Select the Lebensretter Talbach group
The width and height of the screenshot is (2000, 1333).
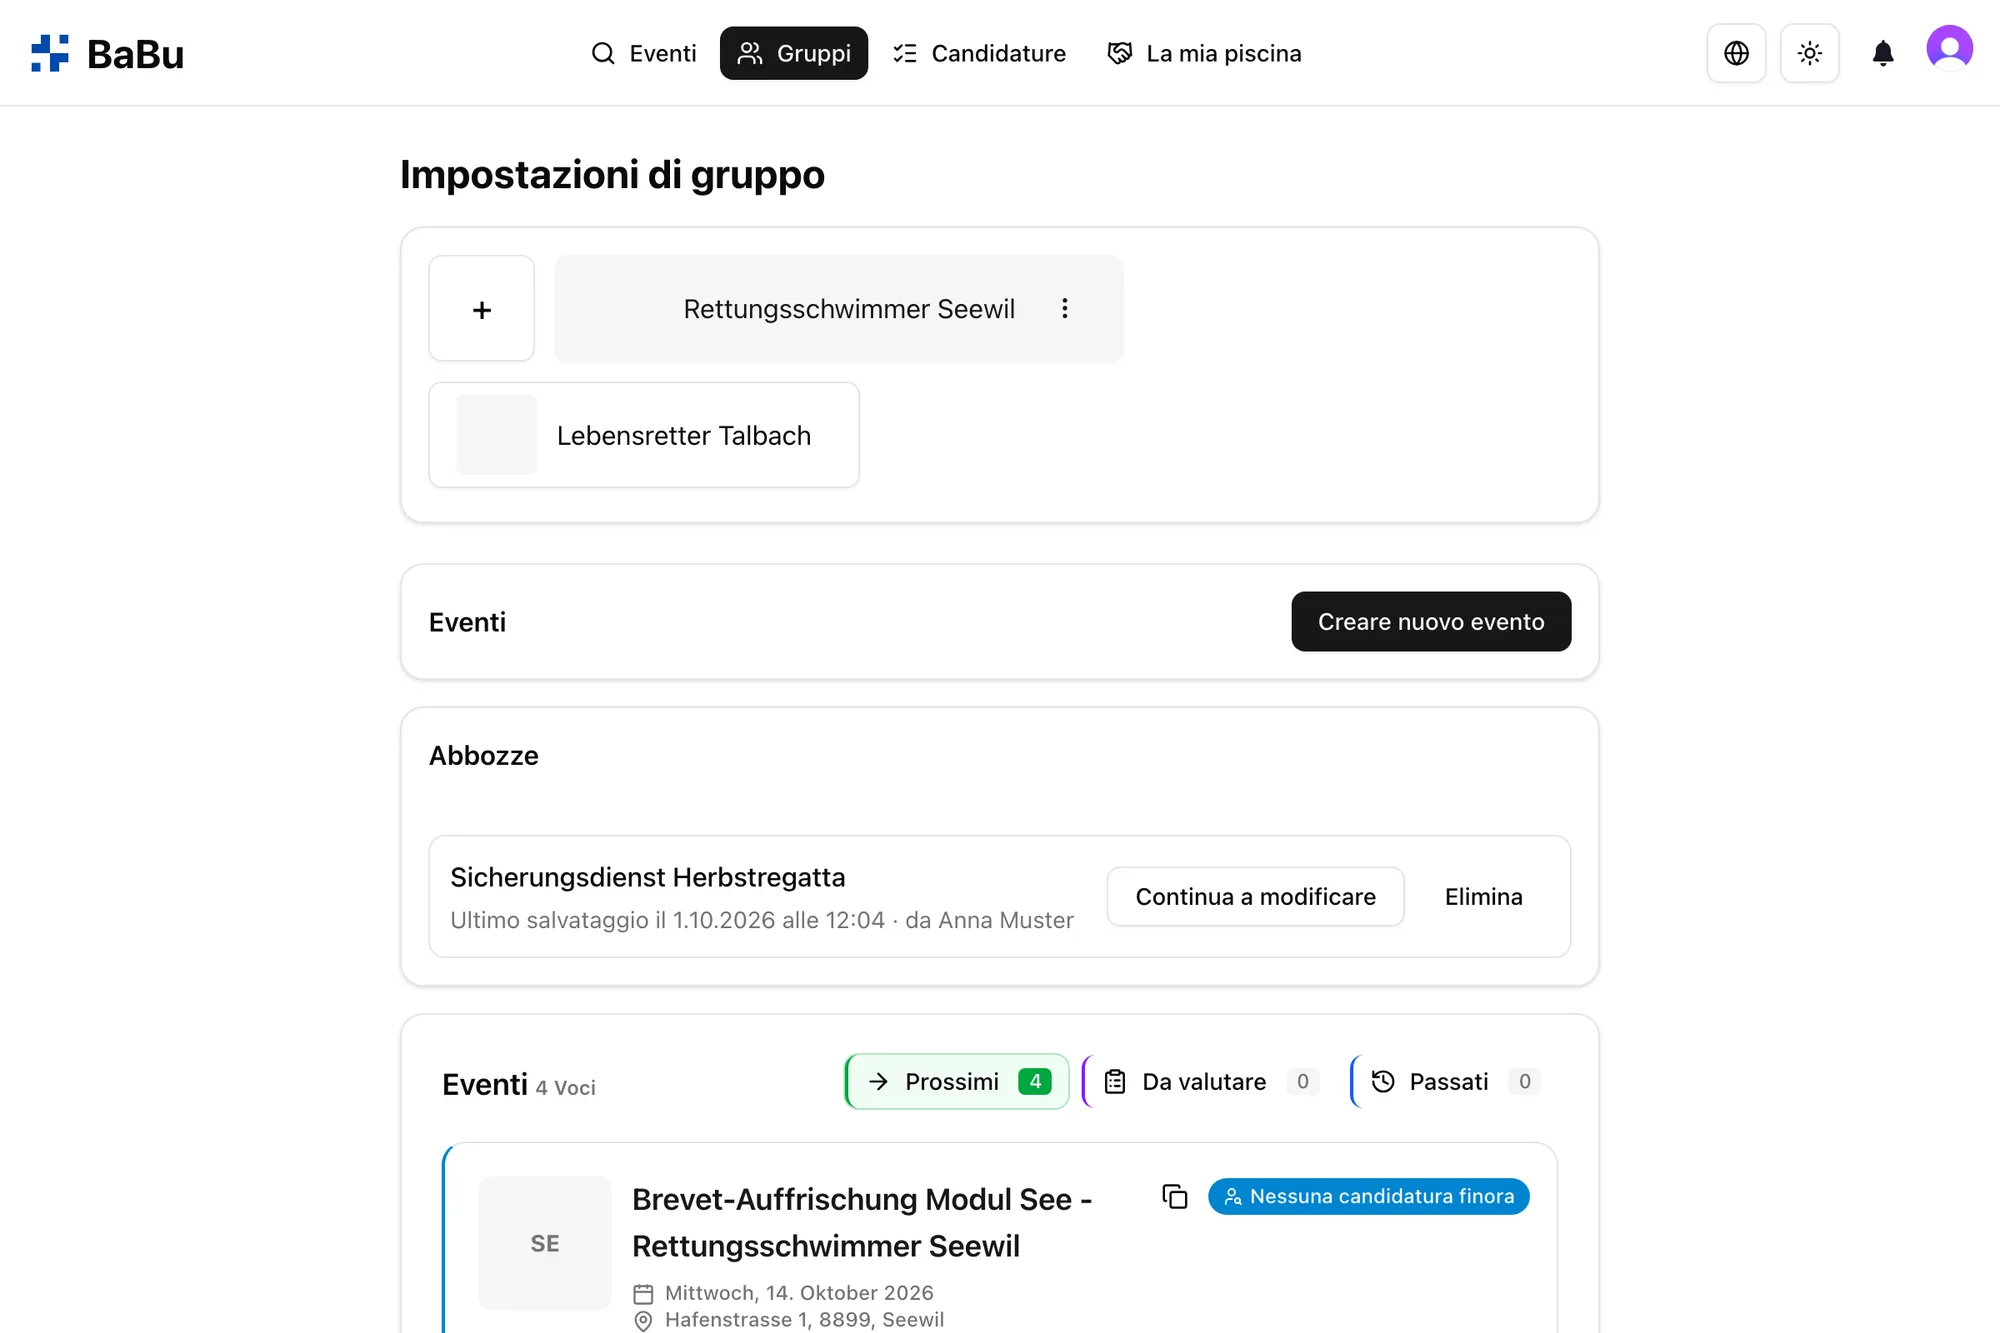[644, 435]
